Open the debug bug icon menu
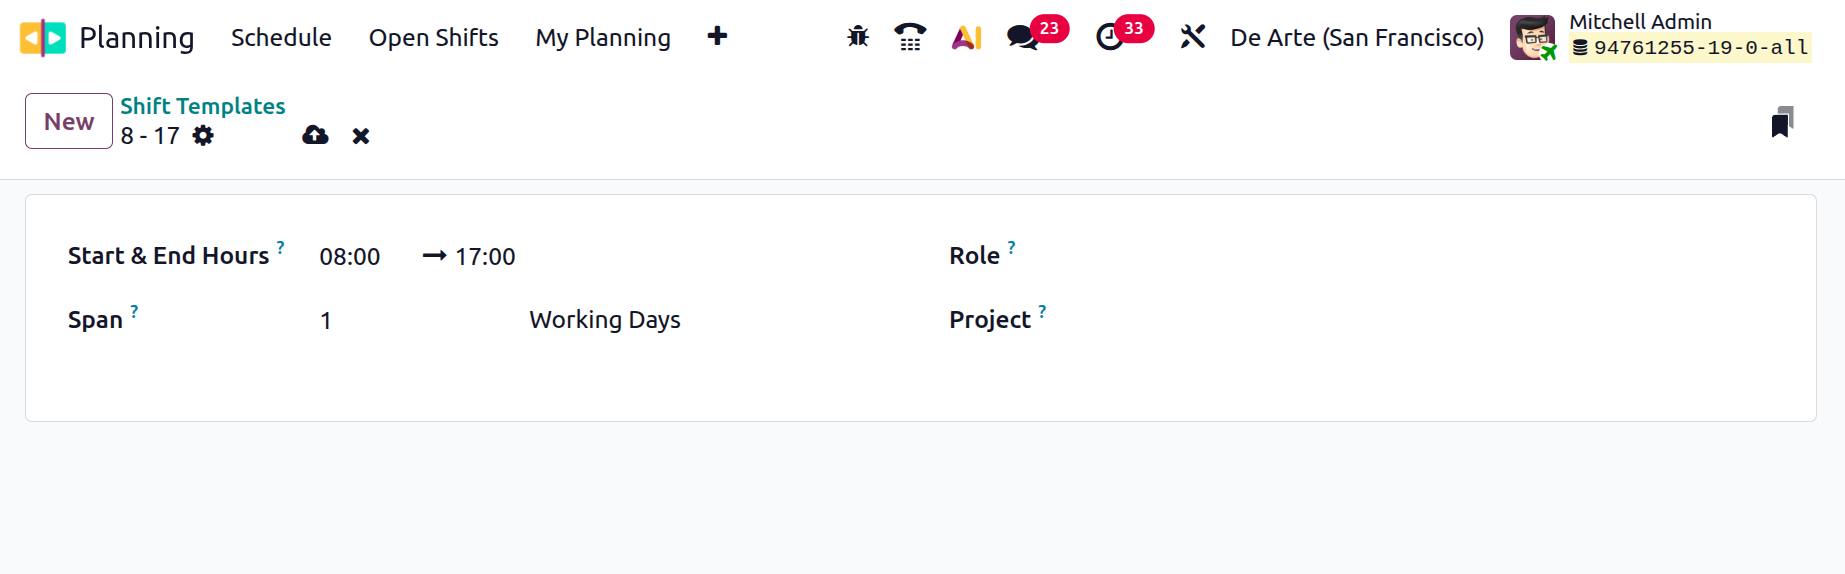The height and width of the screenshot is (574, 1845). (x=858, y=37)
